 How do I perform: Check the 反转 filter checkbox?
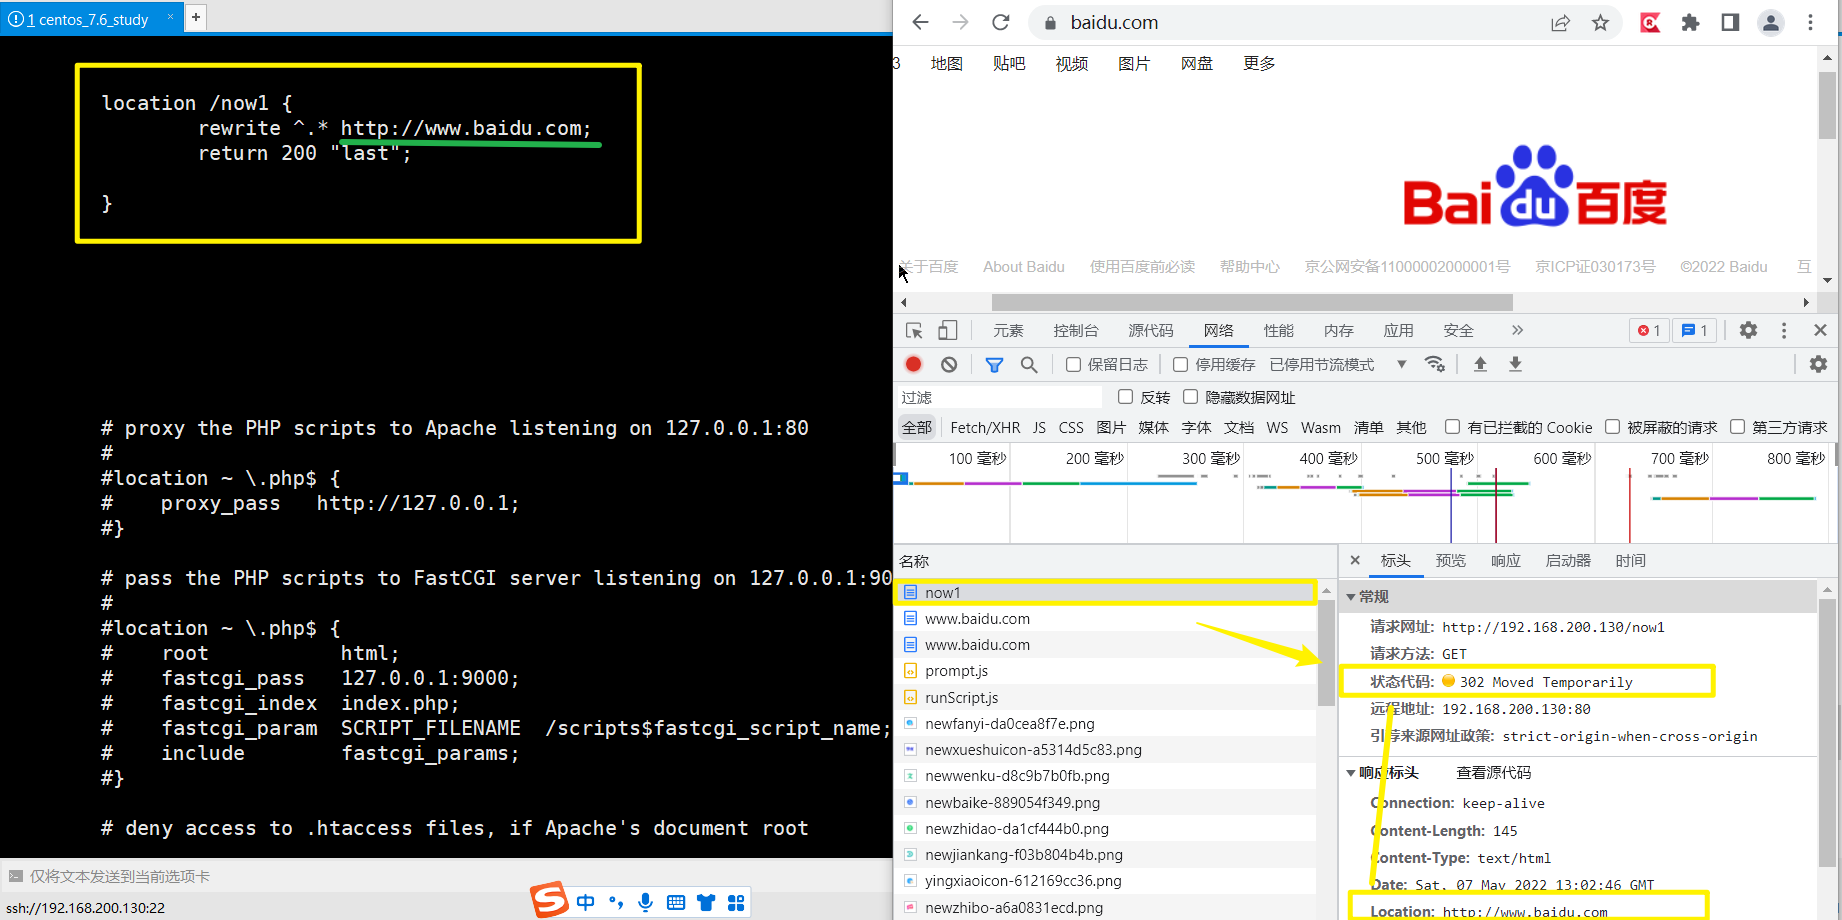coord(1125,397)
